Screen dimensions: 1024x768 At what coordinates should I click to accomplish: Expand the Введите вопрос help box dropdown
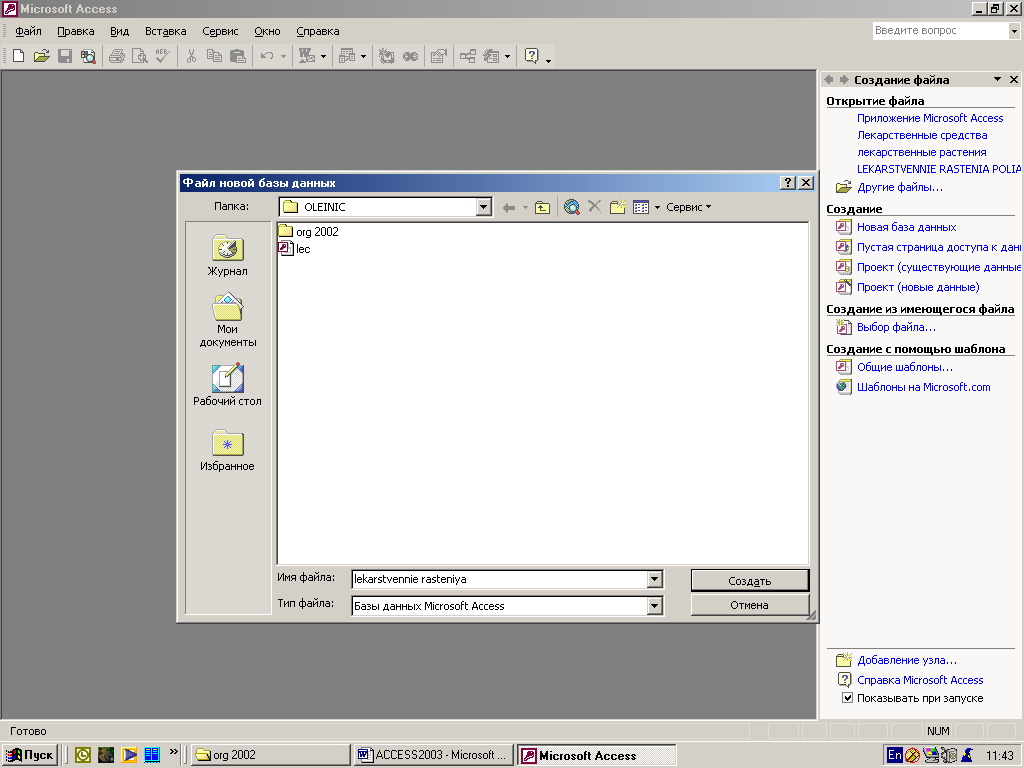point(1014,31)
